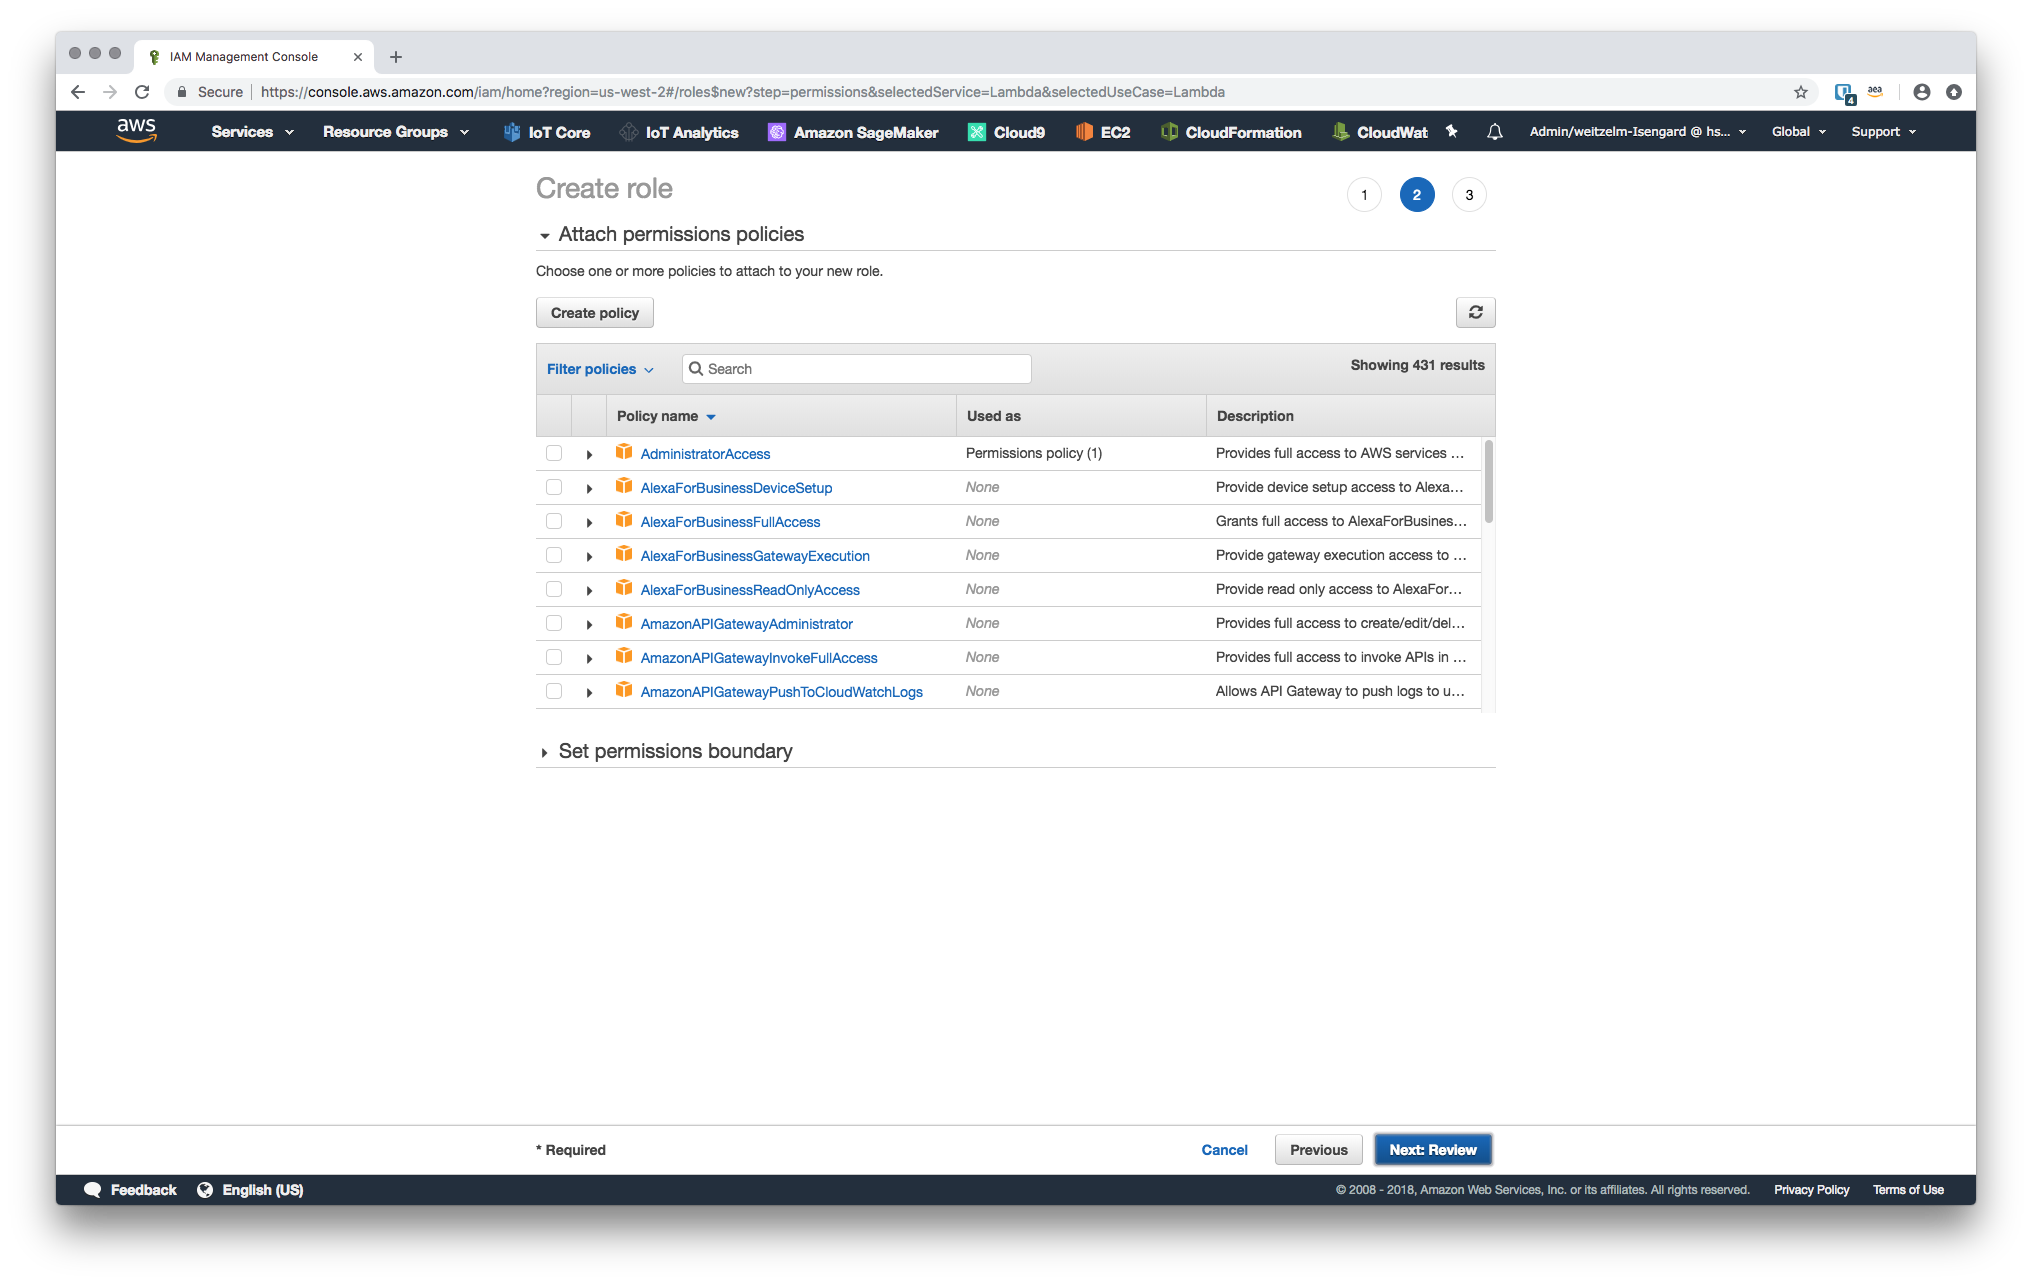2032x1285 pixels.
Task: Click the AWS logo home icon
Action: point(136,130)
